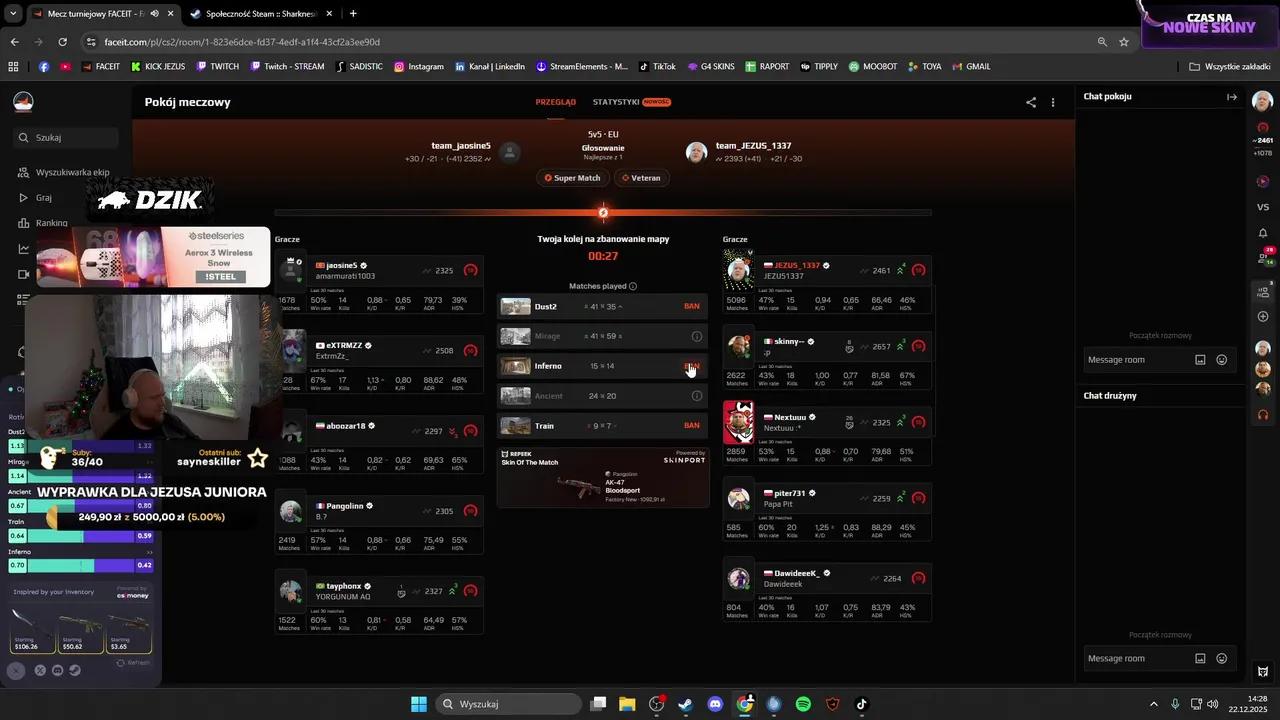Switch to the STATYSTYKI tab

pos(631,102)
